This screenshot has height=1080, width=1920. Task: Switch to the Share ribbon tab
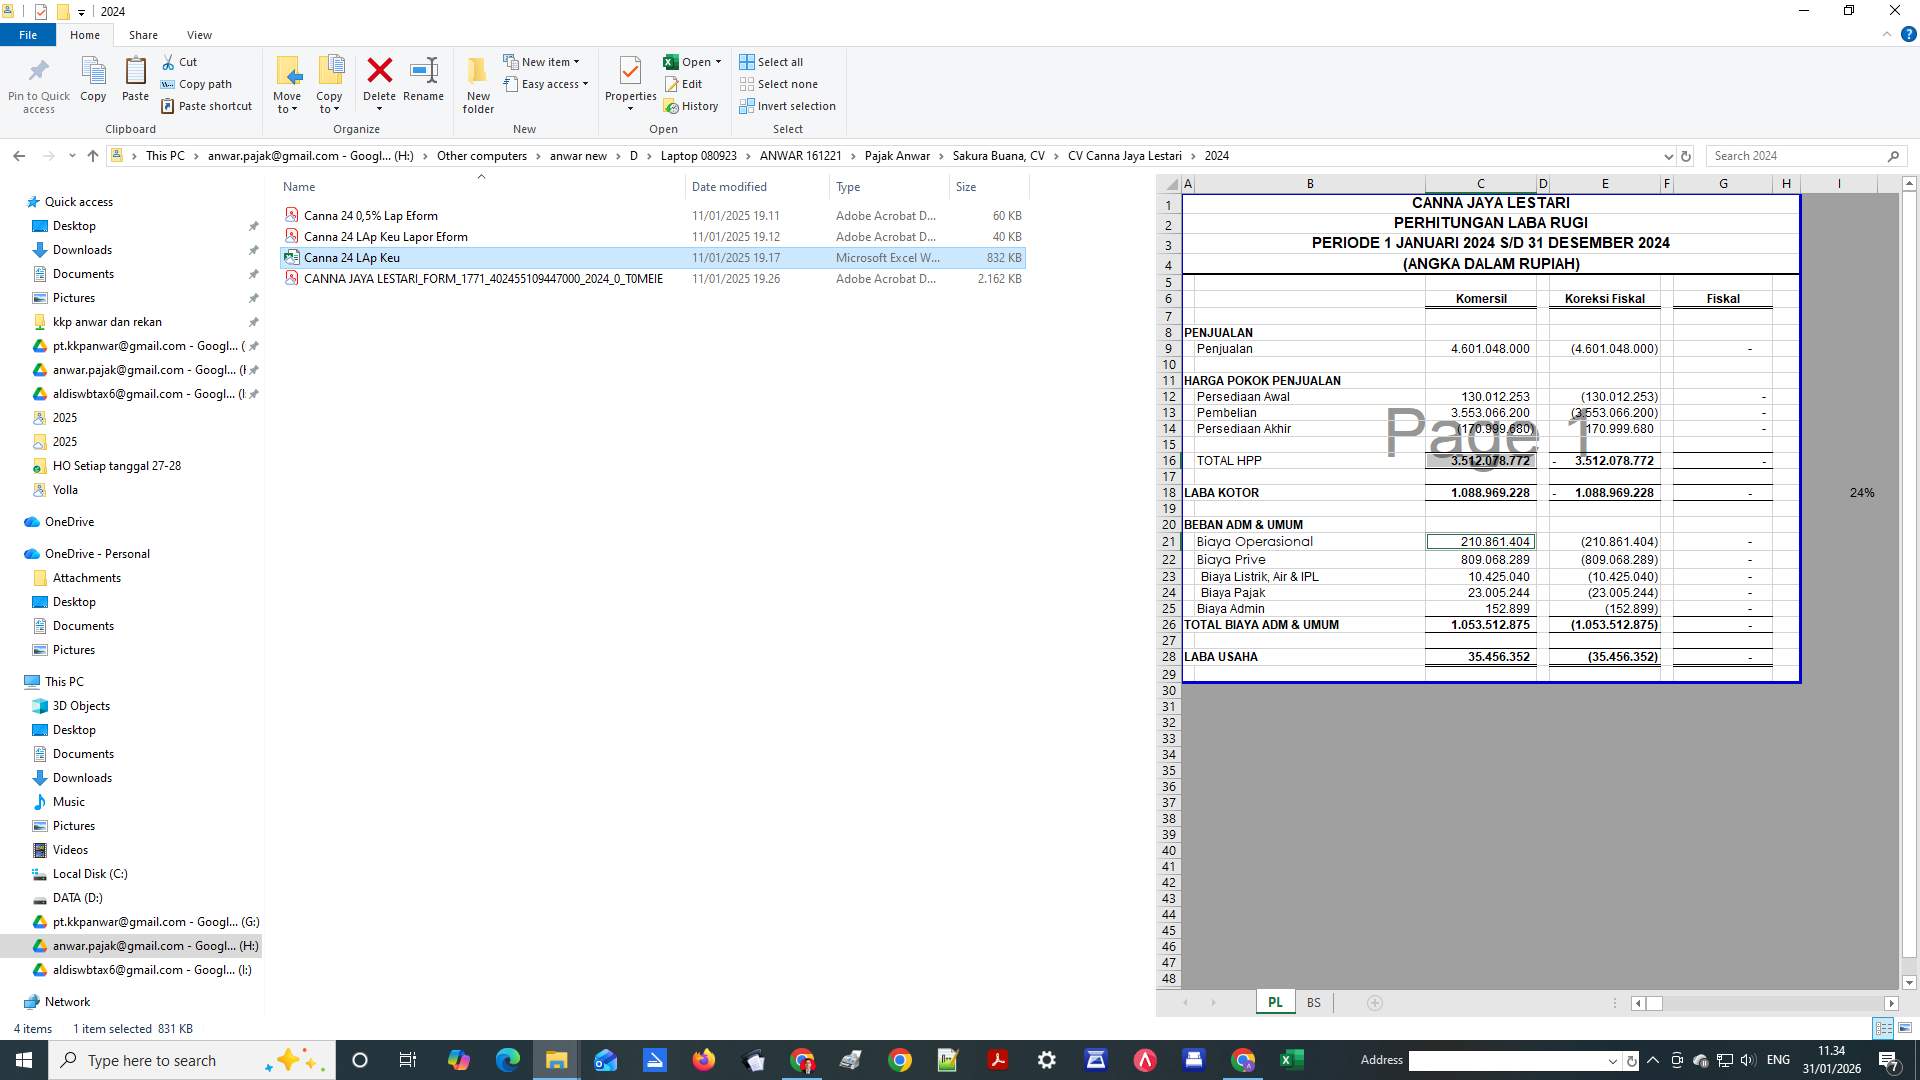click(143, 34)
